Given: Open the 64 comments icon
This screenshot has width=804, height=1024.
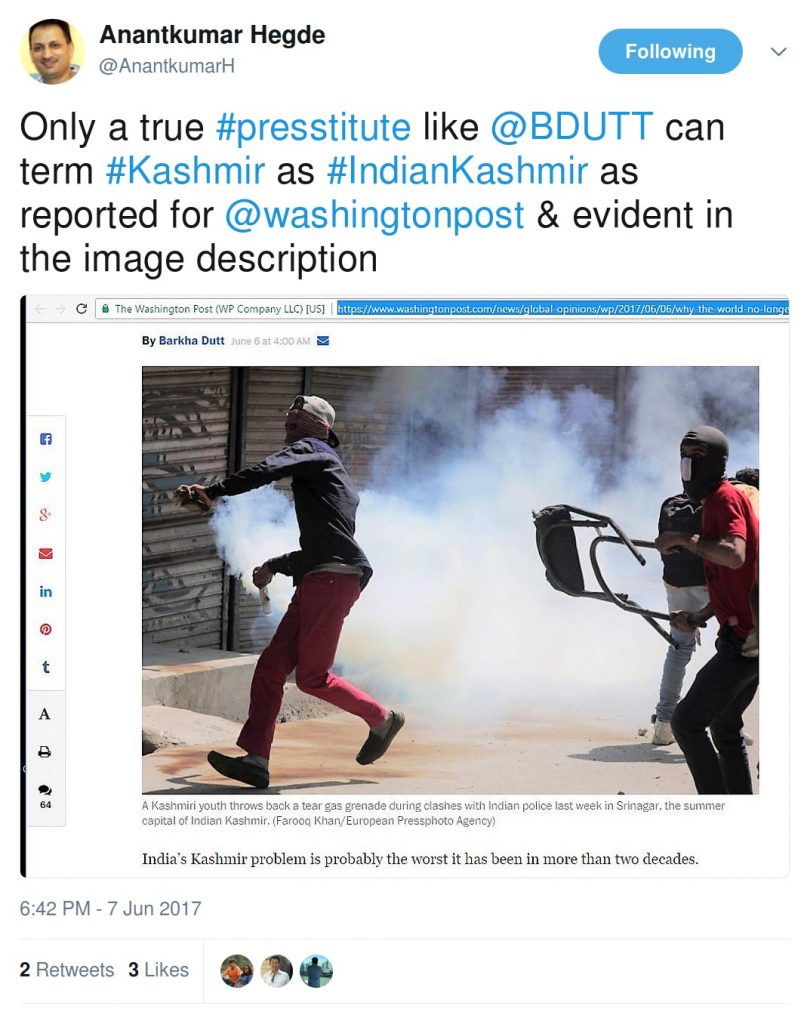Looking at the screenshot, I should click(45, 796).
